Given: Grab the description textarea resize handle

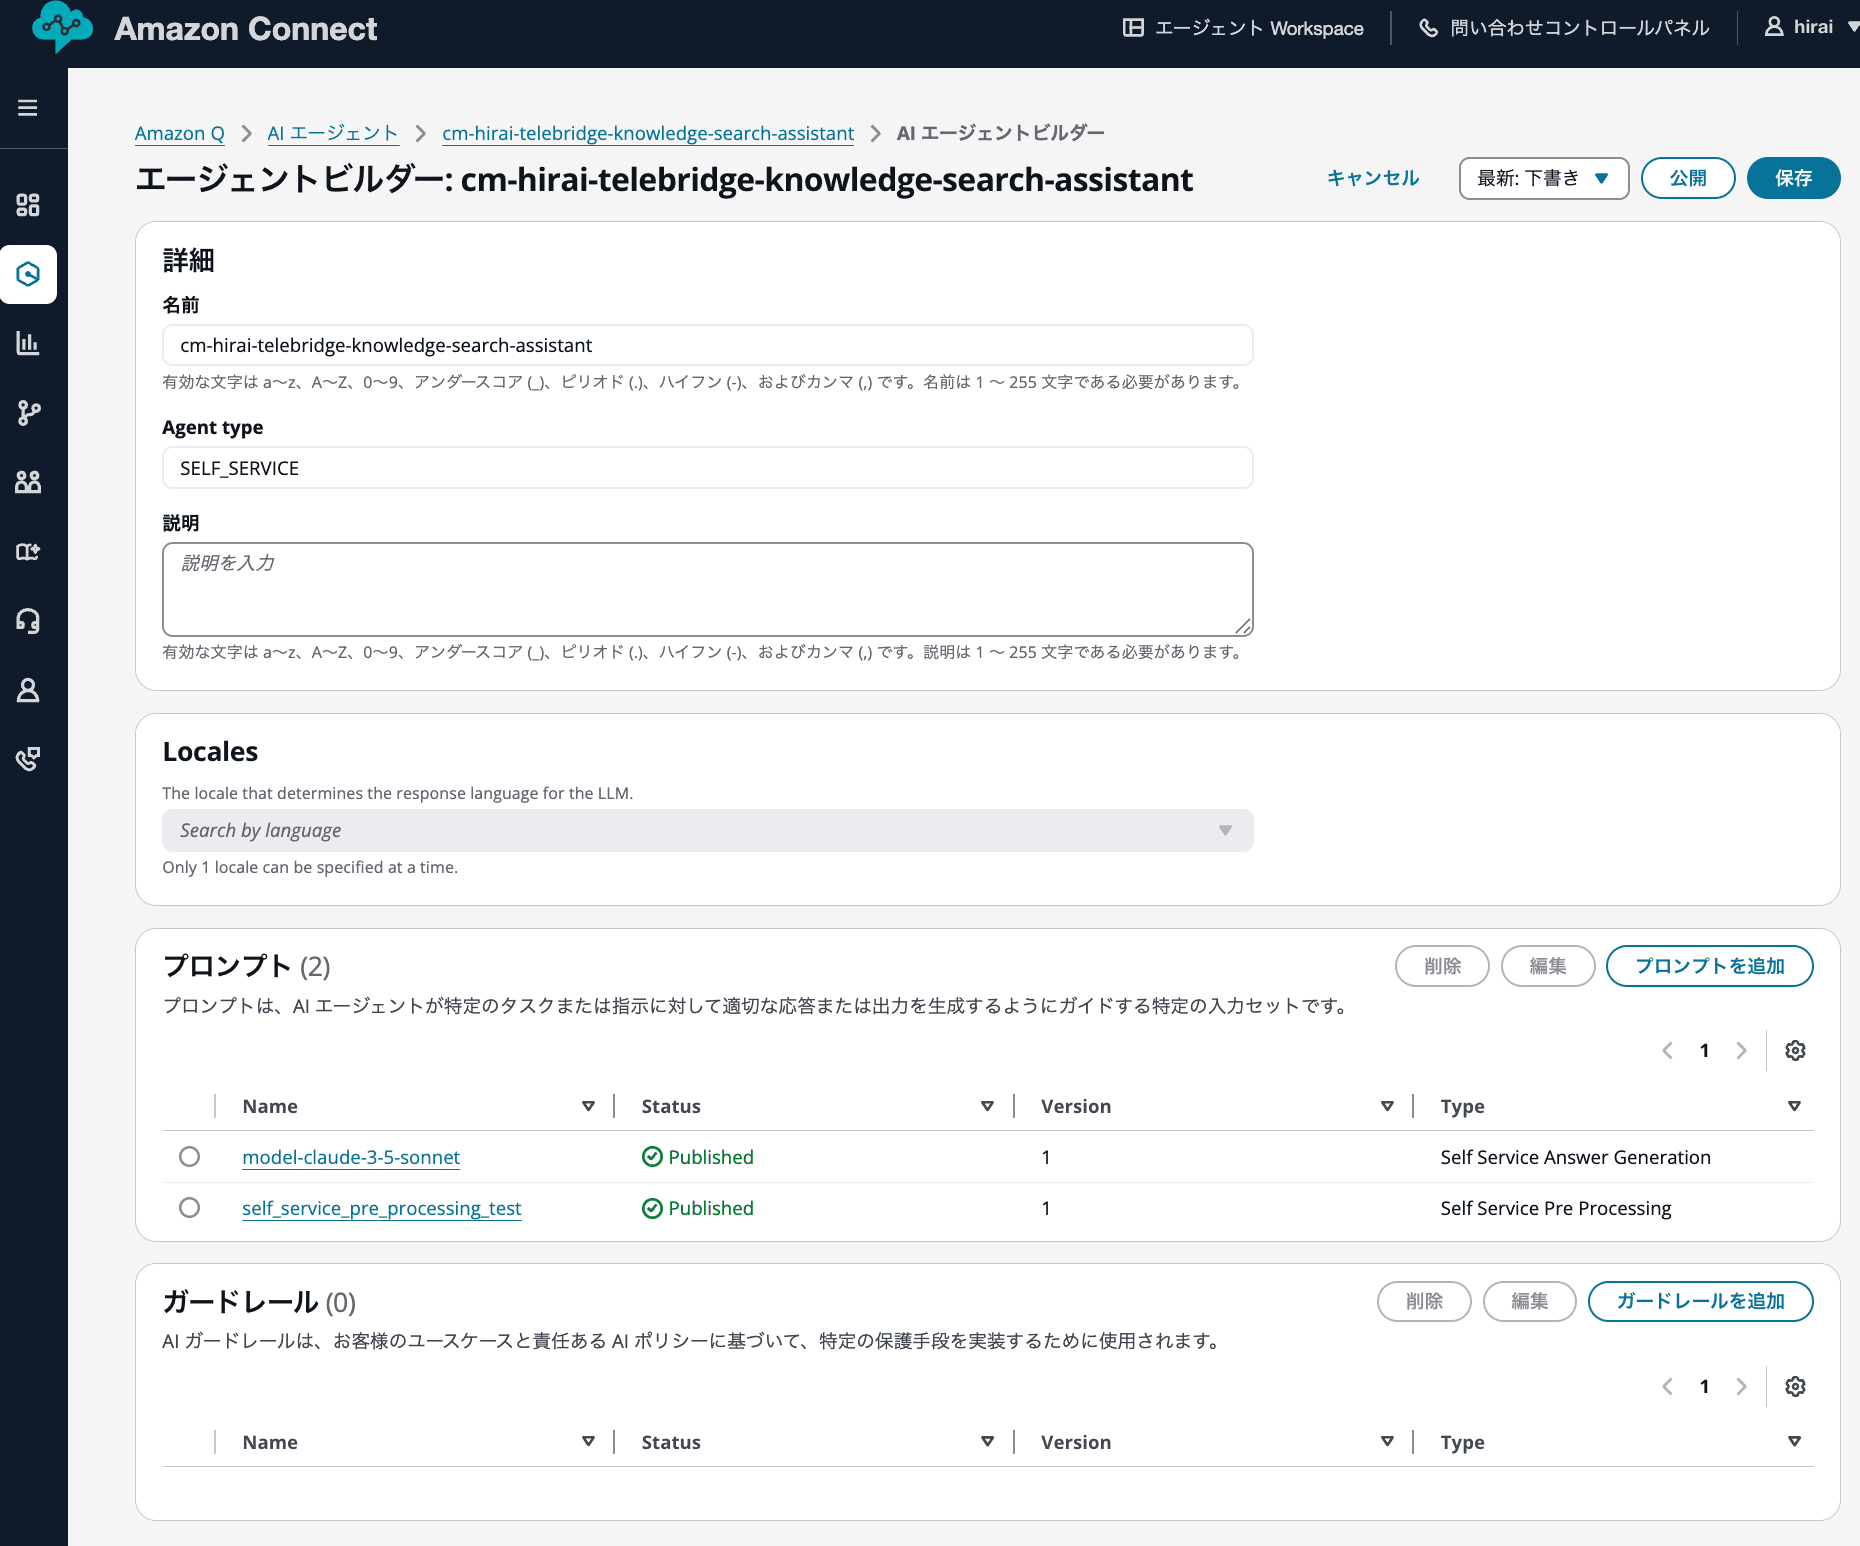Looking at the screenshot, I should pyautogui.click(x=1243, y=626).
